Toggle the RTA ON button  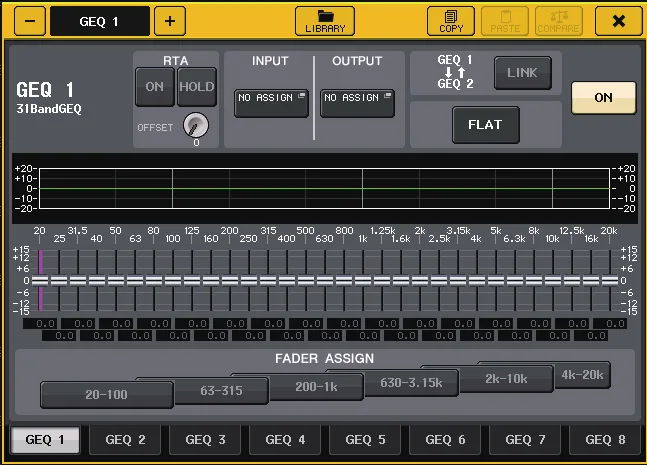(155, 87)
